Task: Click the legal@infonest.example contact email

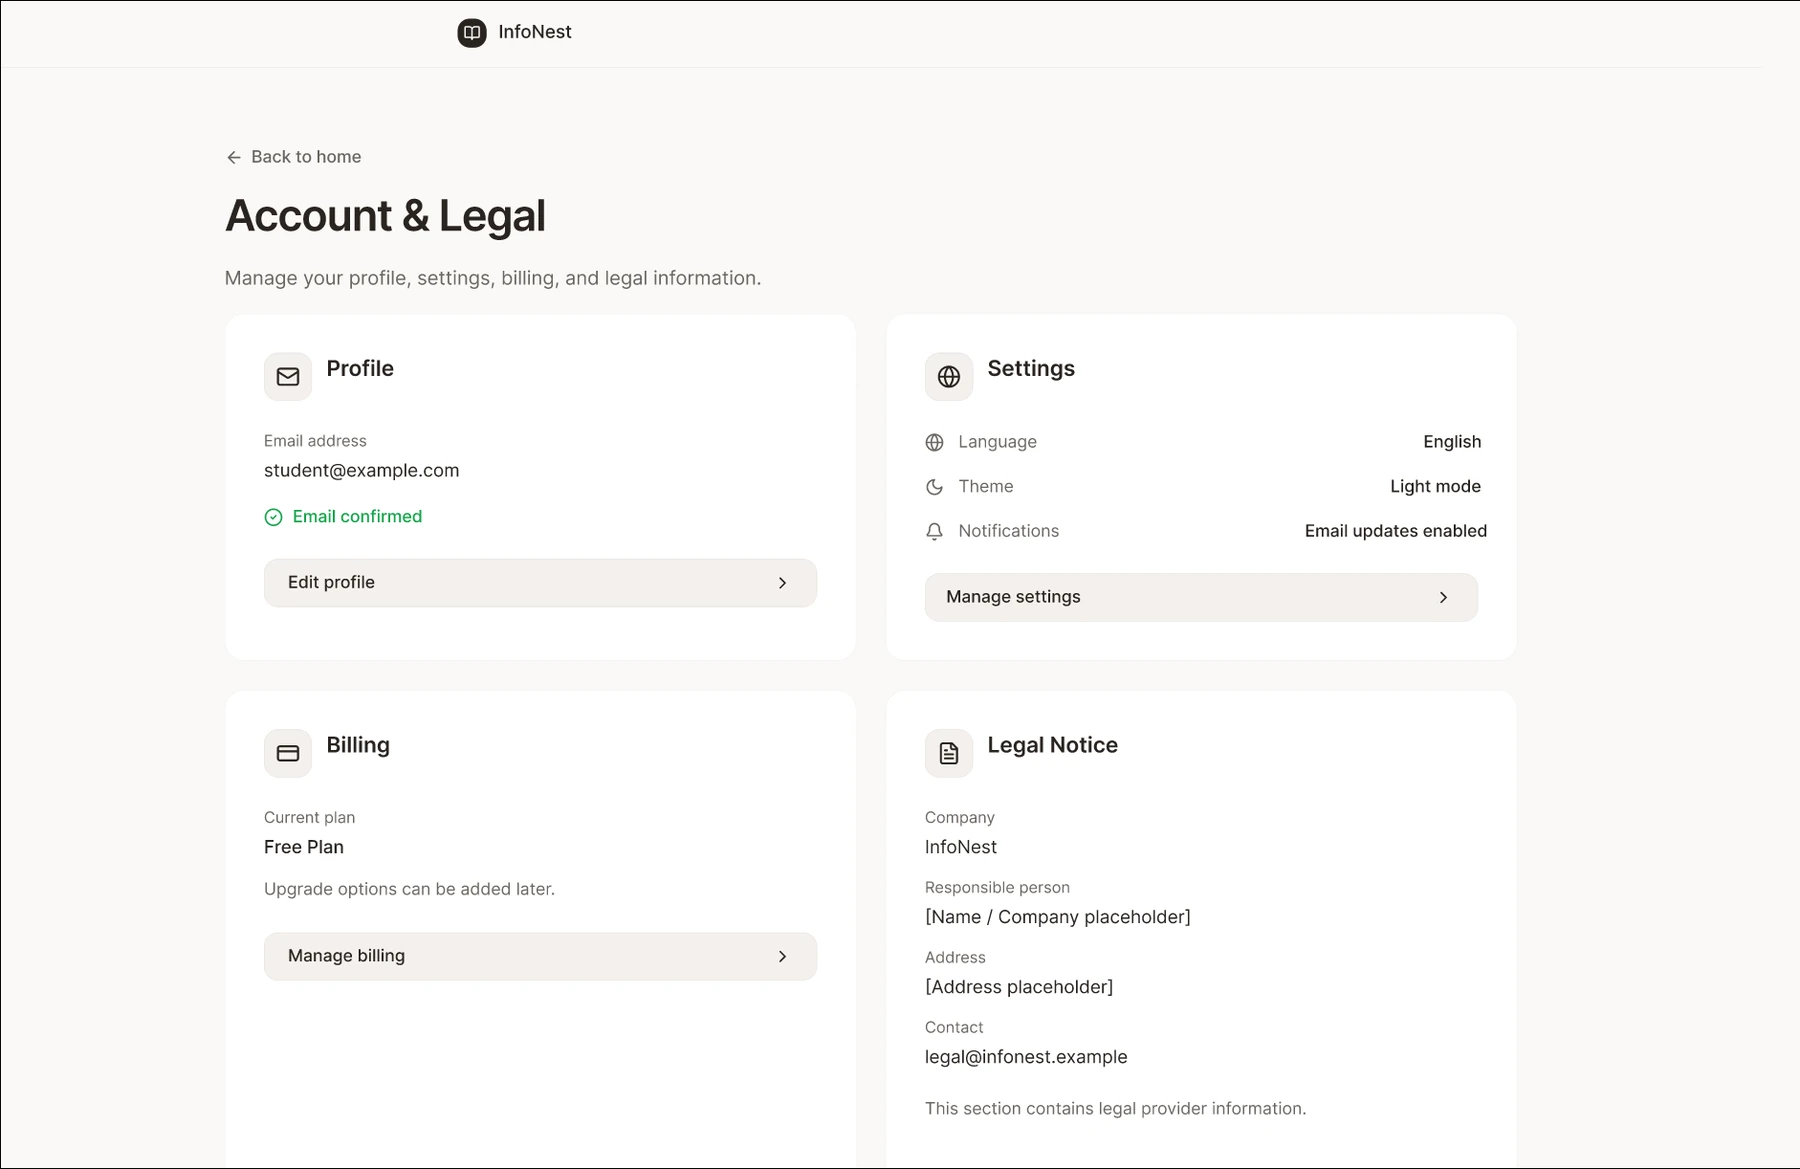Action: coord(1026,1057)
